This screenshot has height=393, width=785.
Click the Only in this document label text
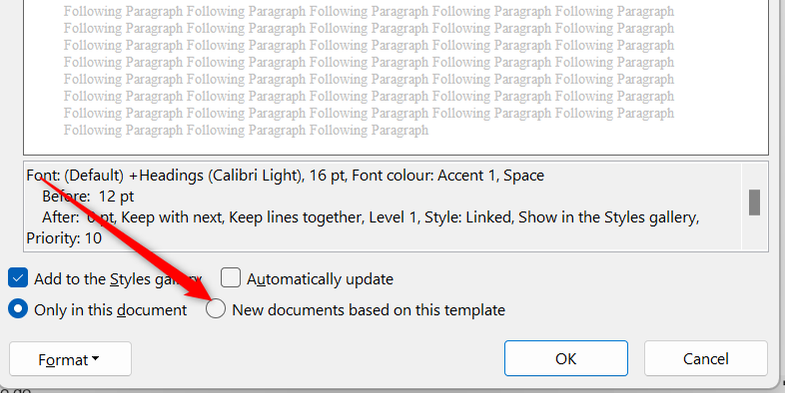tap(110, 310)
